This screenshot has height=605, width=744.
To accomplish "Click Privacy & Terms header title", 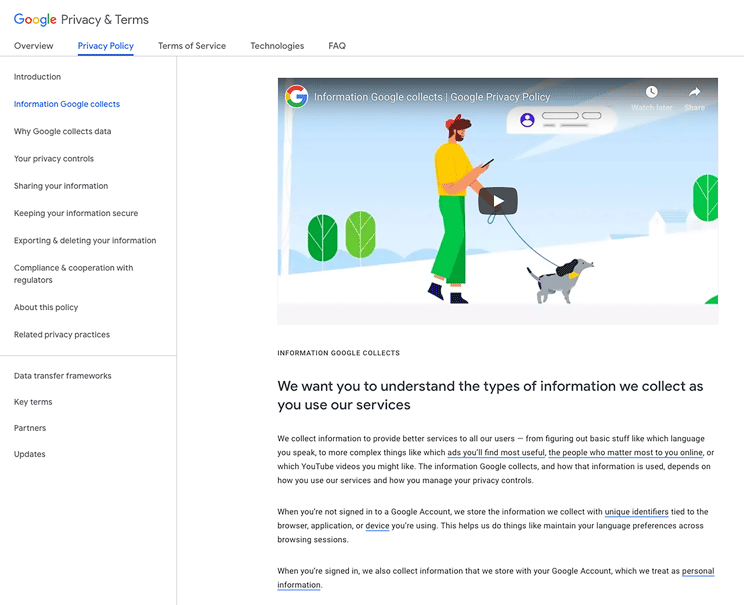I will 105,19.
